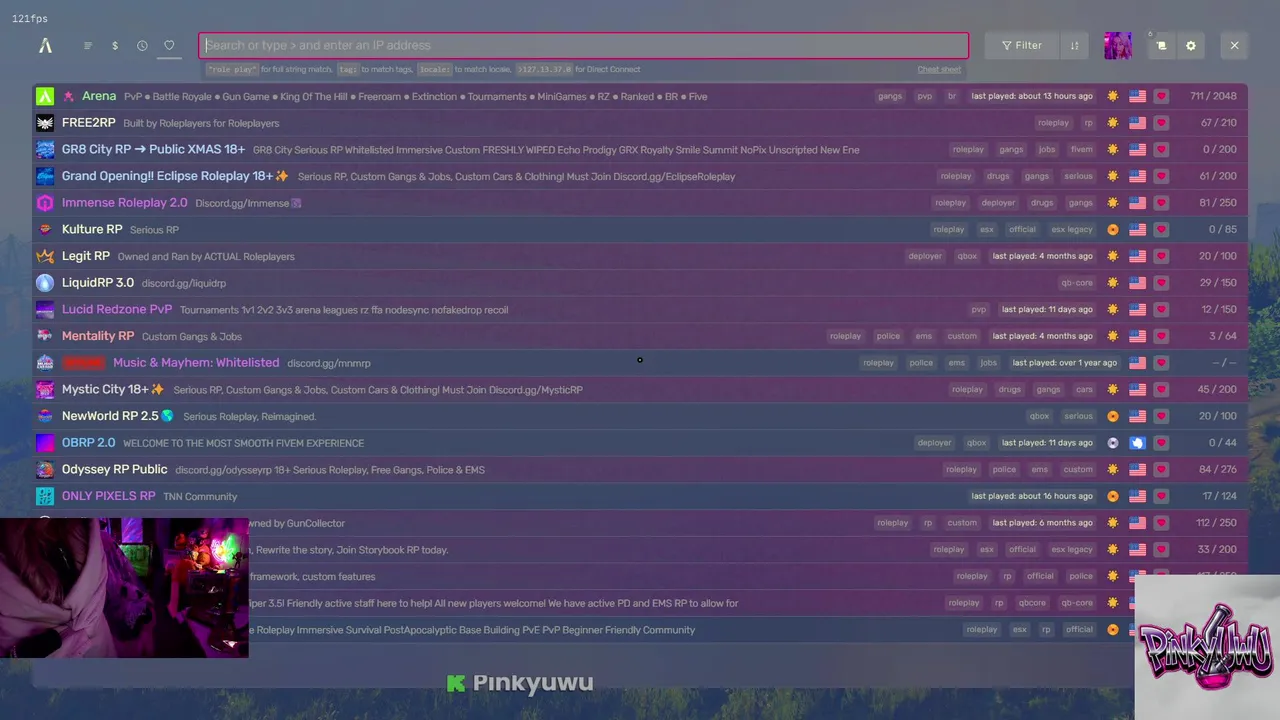Toggle favorite heart on FREE2RP server
The image size is (1280, 720).
[x=1161, y=123]
